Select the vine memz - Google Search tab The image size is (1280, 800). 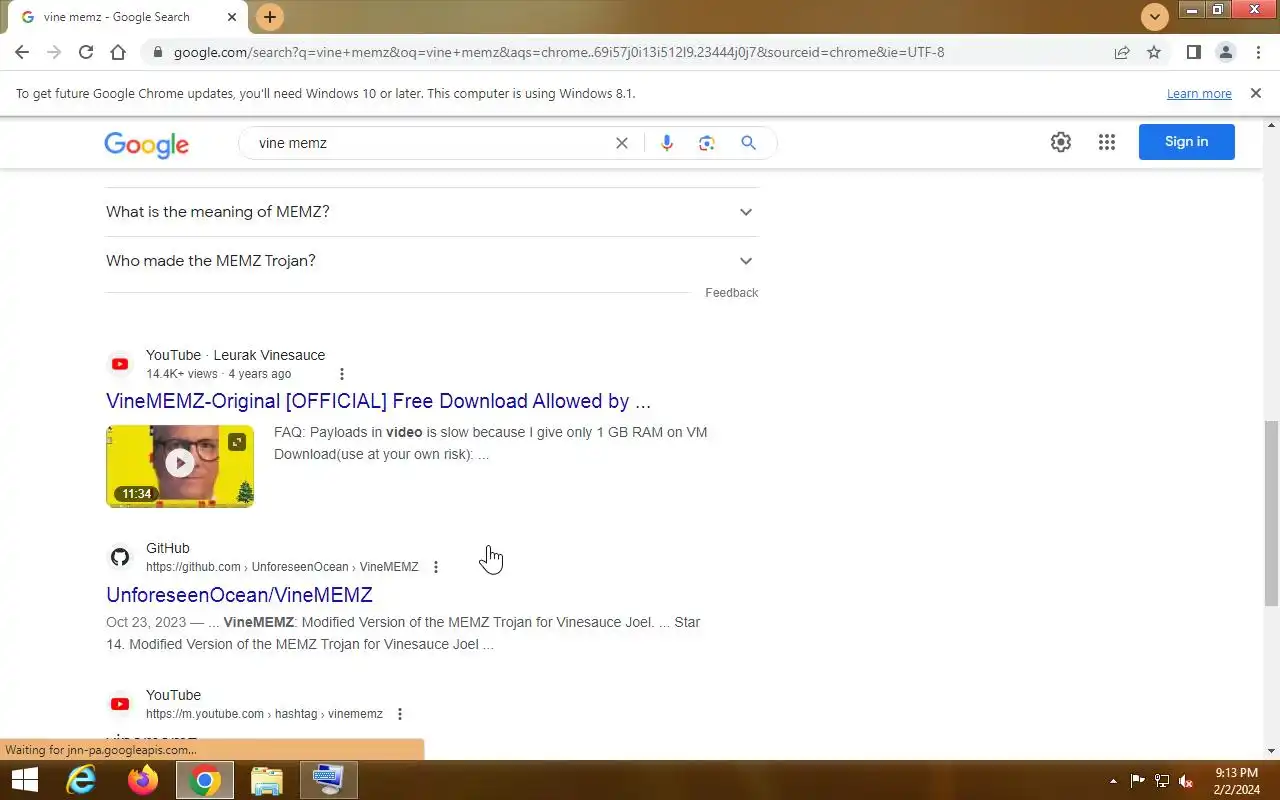(128, 17)
